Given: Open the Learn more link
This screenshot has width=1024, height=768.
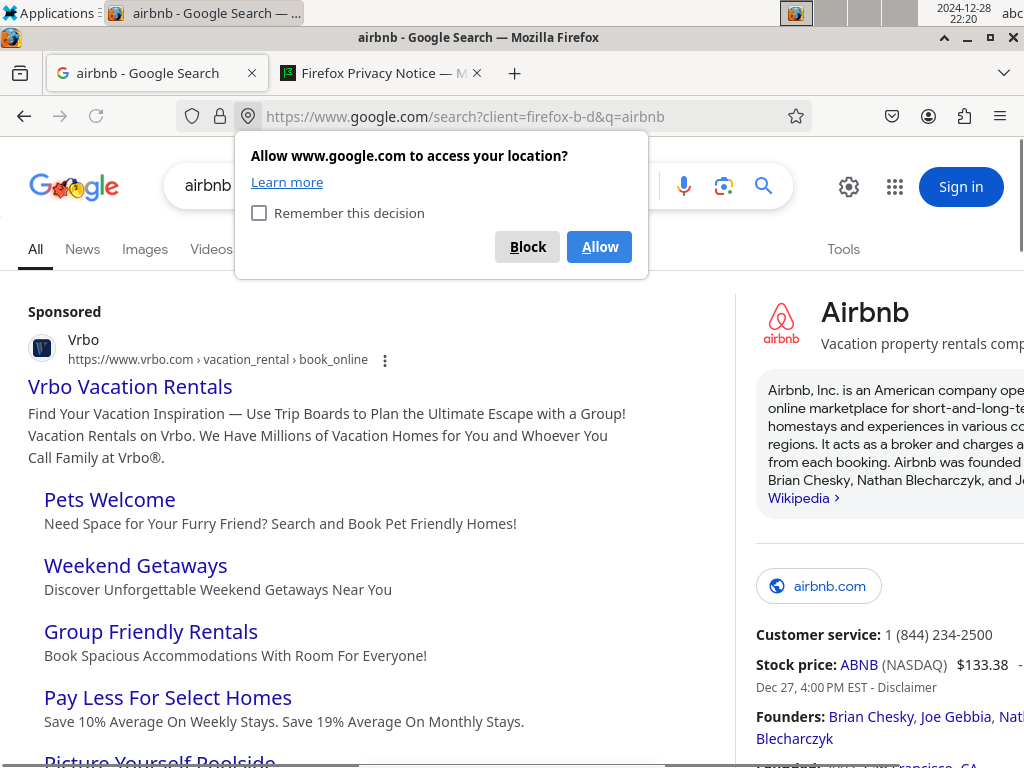Looking at the screenshot, I should coord(287,182).
